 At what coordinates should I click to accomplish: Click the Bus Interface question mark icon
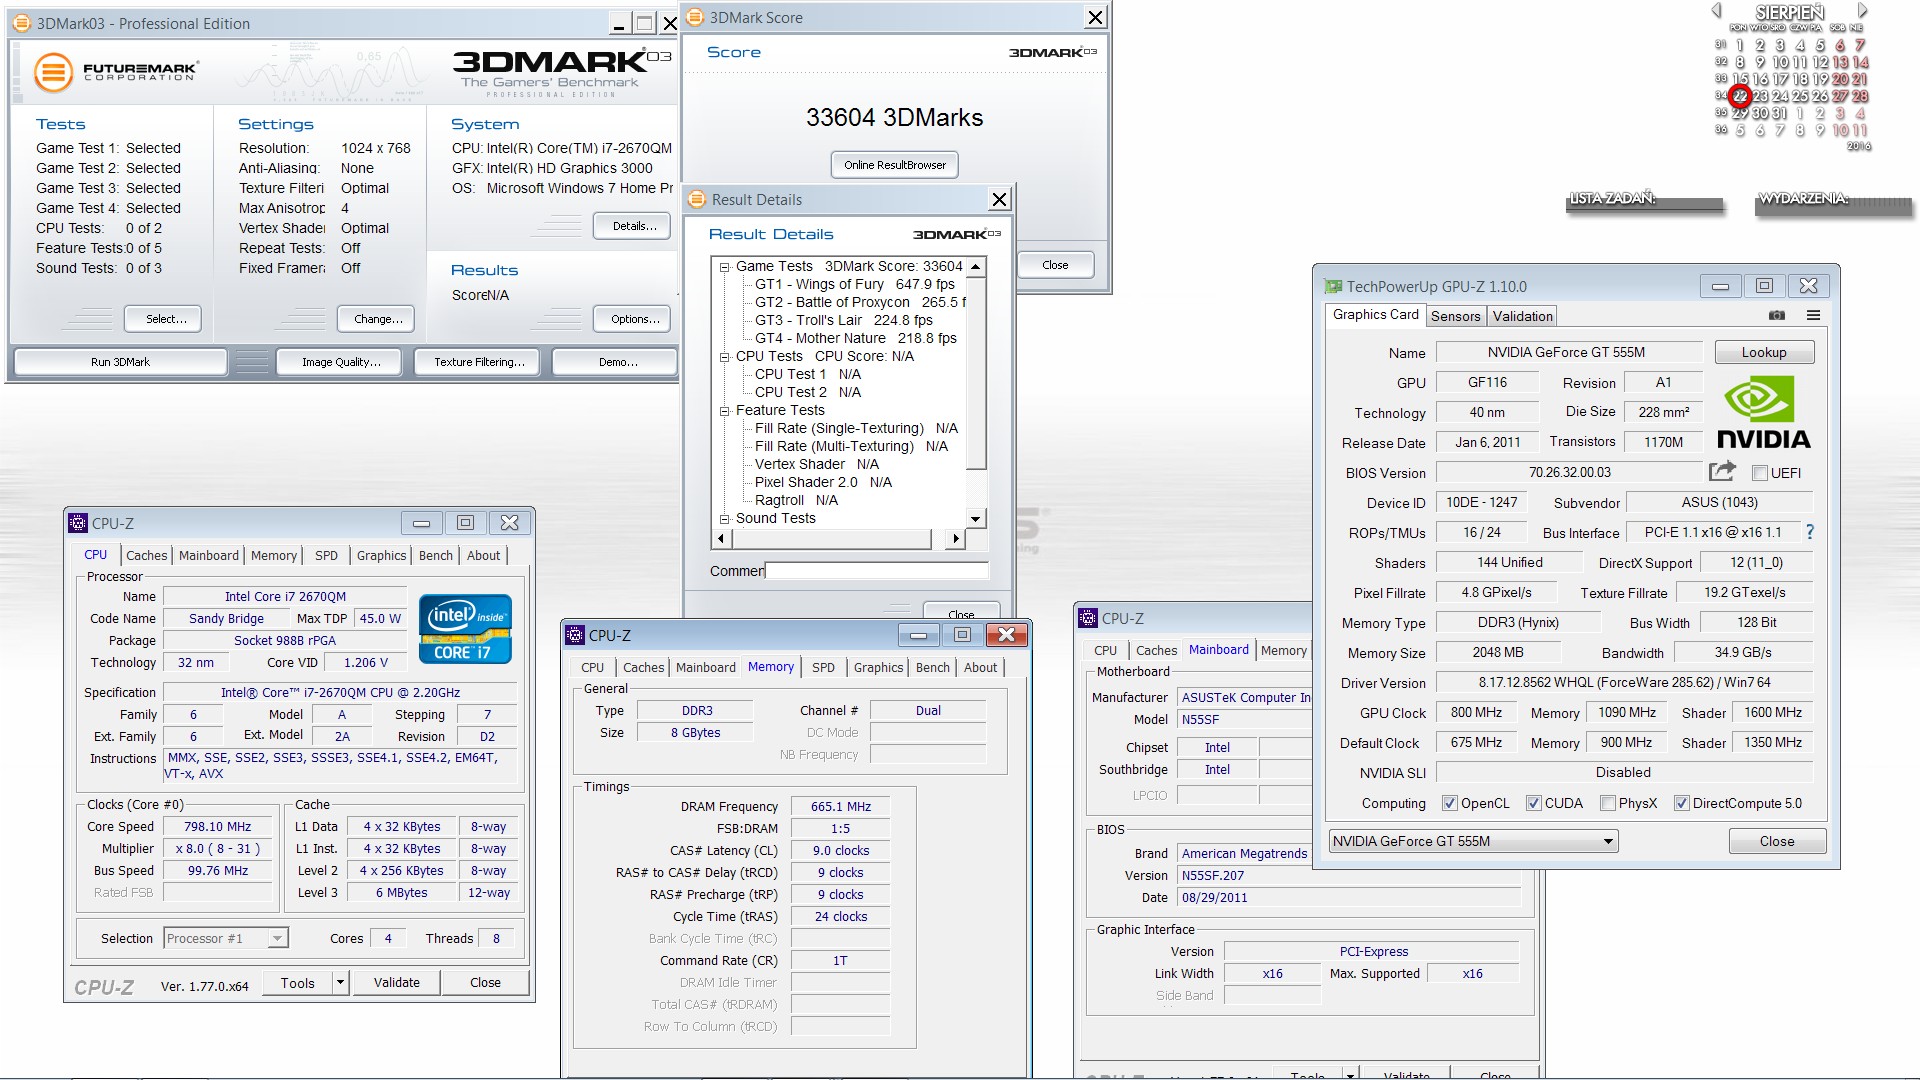tap(1809, 532)
